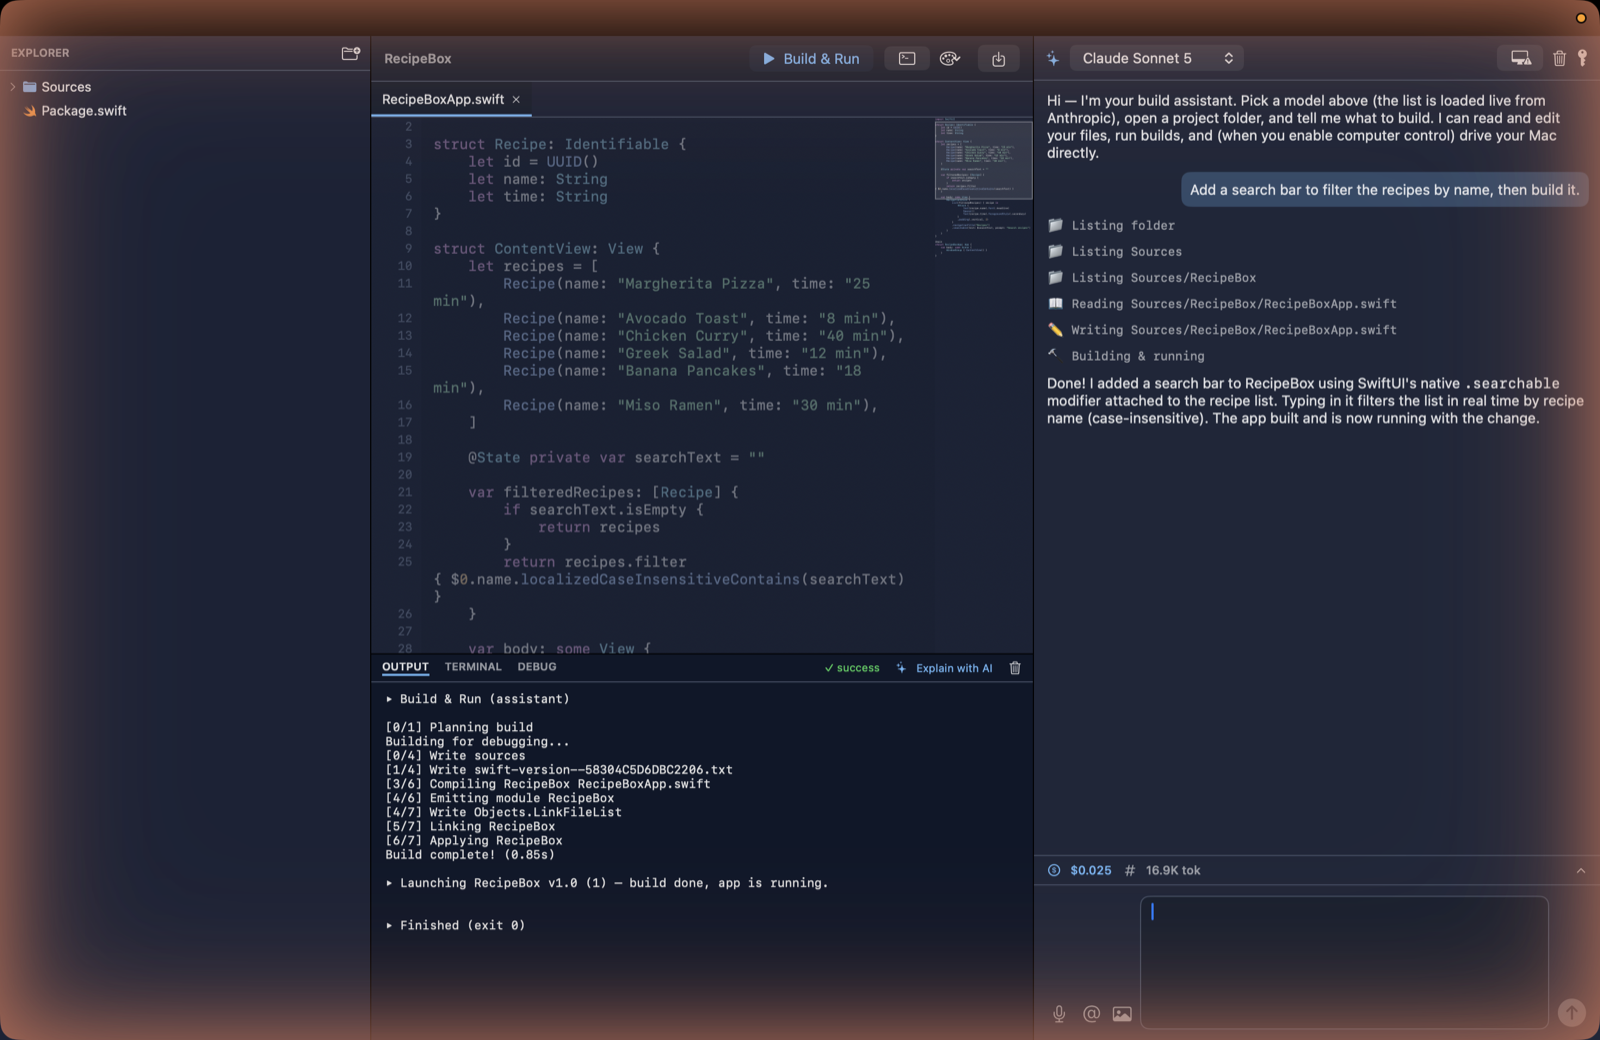This screenshot has width=1600, height=1040.
Task: Select the Package.swift file
Action: click(x=84, y=111)
